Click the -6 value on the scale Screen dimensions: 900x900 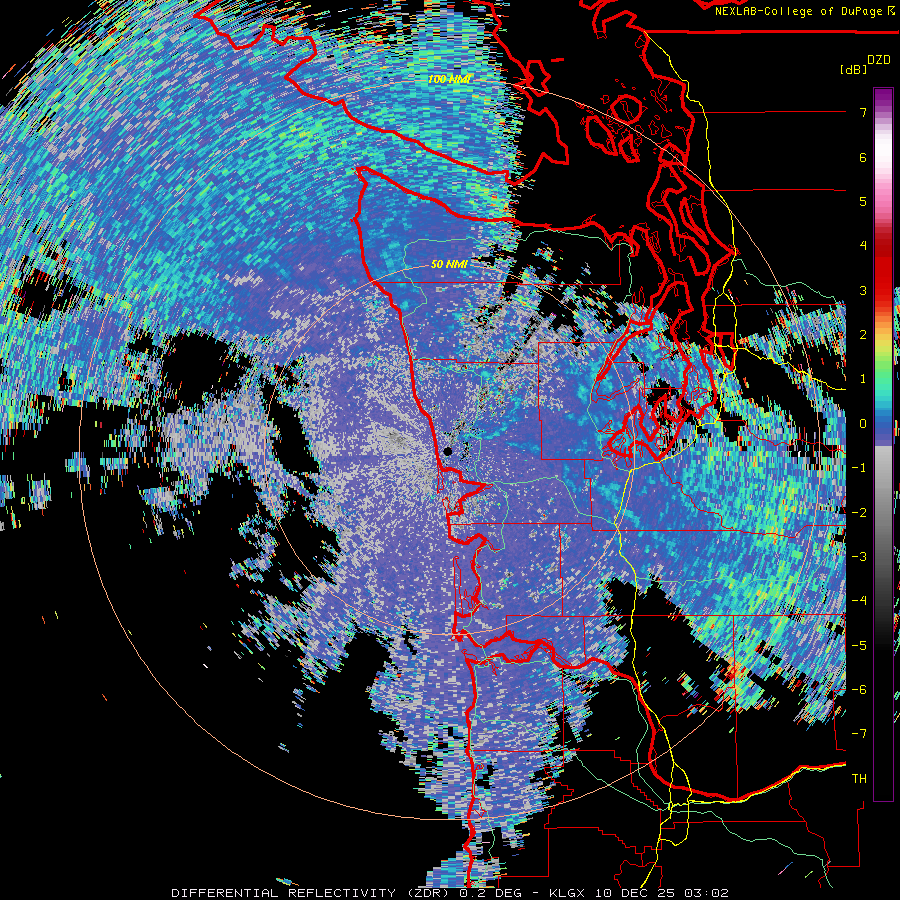click(x=859, y=690)
